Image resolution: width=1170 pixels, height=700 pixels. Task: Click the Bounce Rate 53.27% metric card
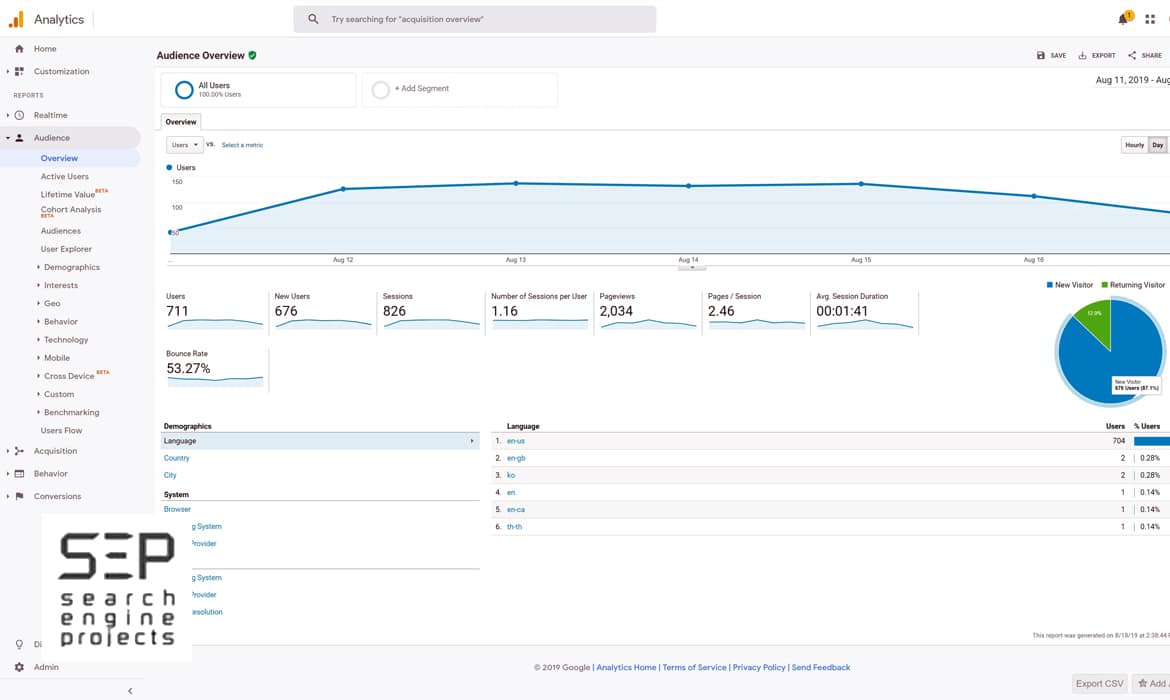coord(215,368)
